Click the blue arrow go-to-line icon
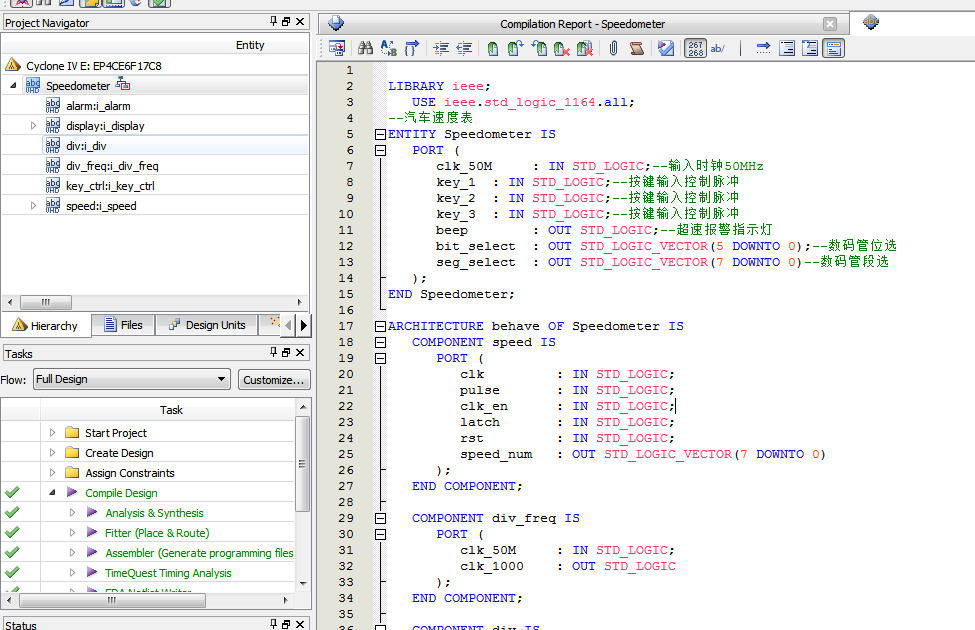Image resolution: width=975 pixels, height=630 pixels. [x=763, y=48]
